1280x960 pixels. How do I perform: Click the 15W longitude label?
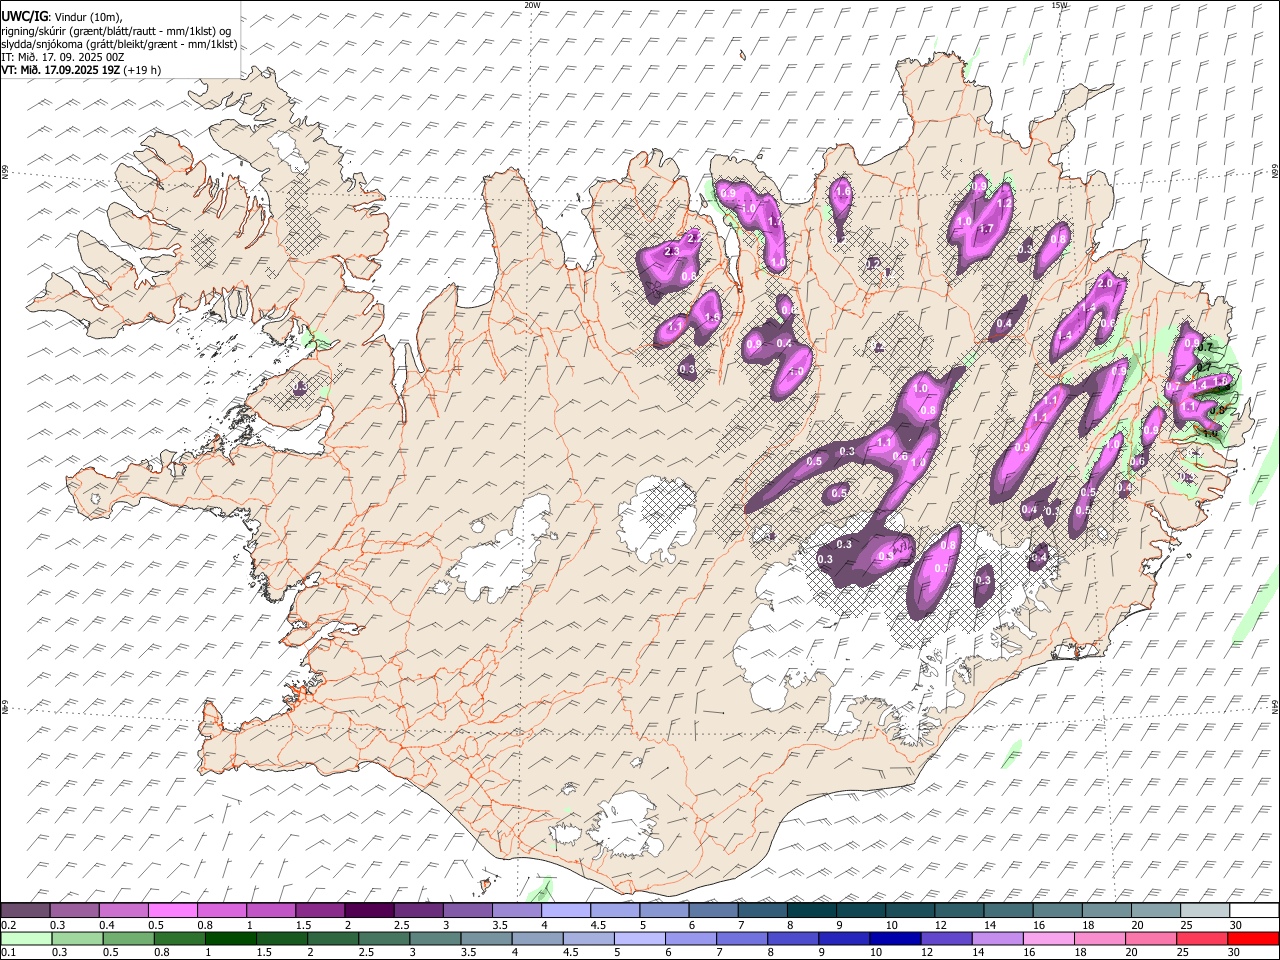tap(1059, 5)
